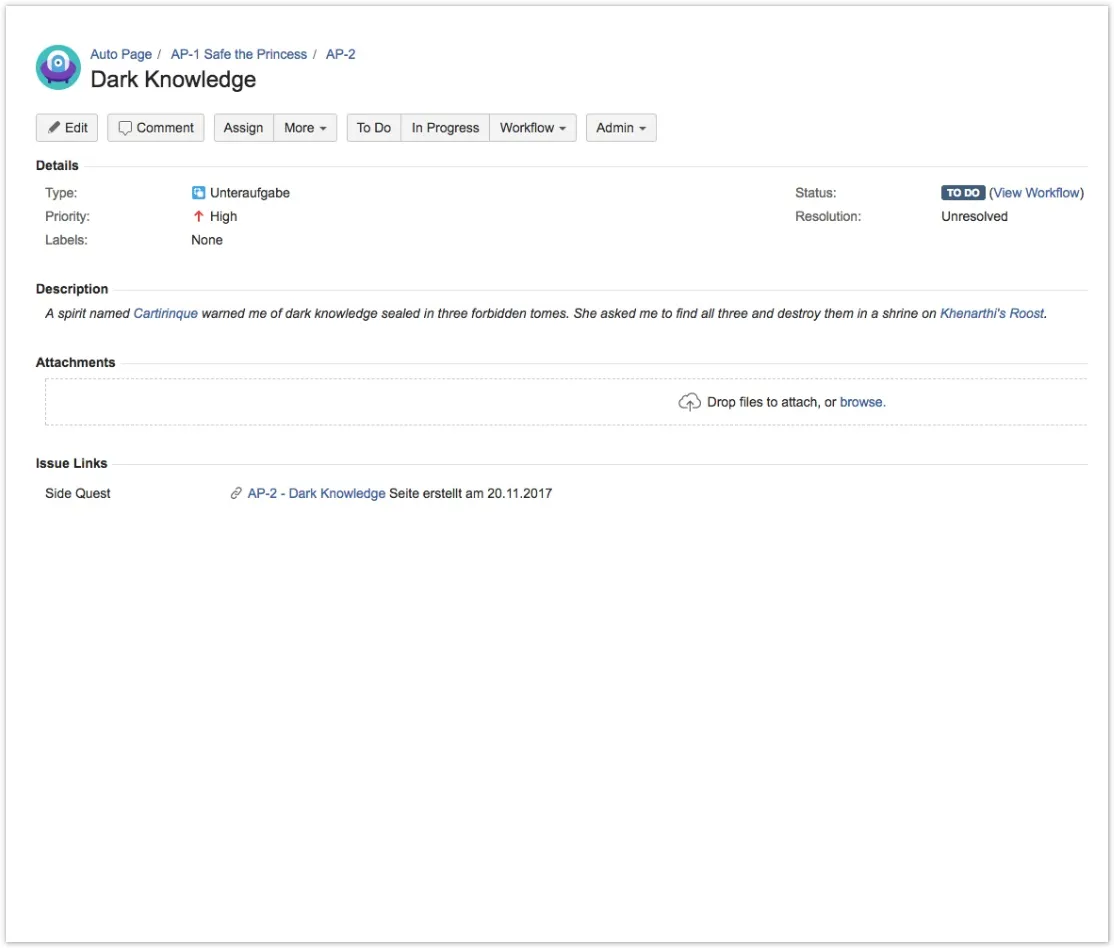This screenshot has width=1114, height=948.
Task: Click the Assign button
Action: 244,128
